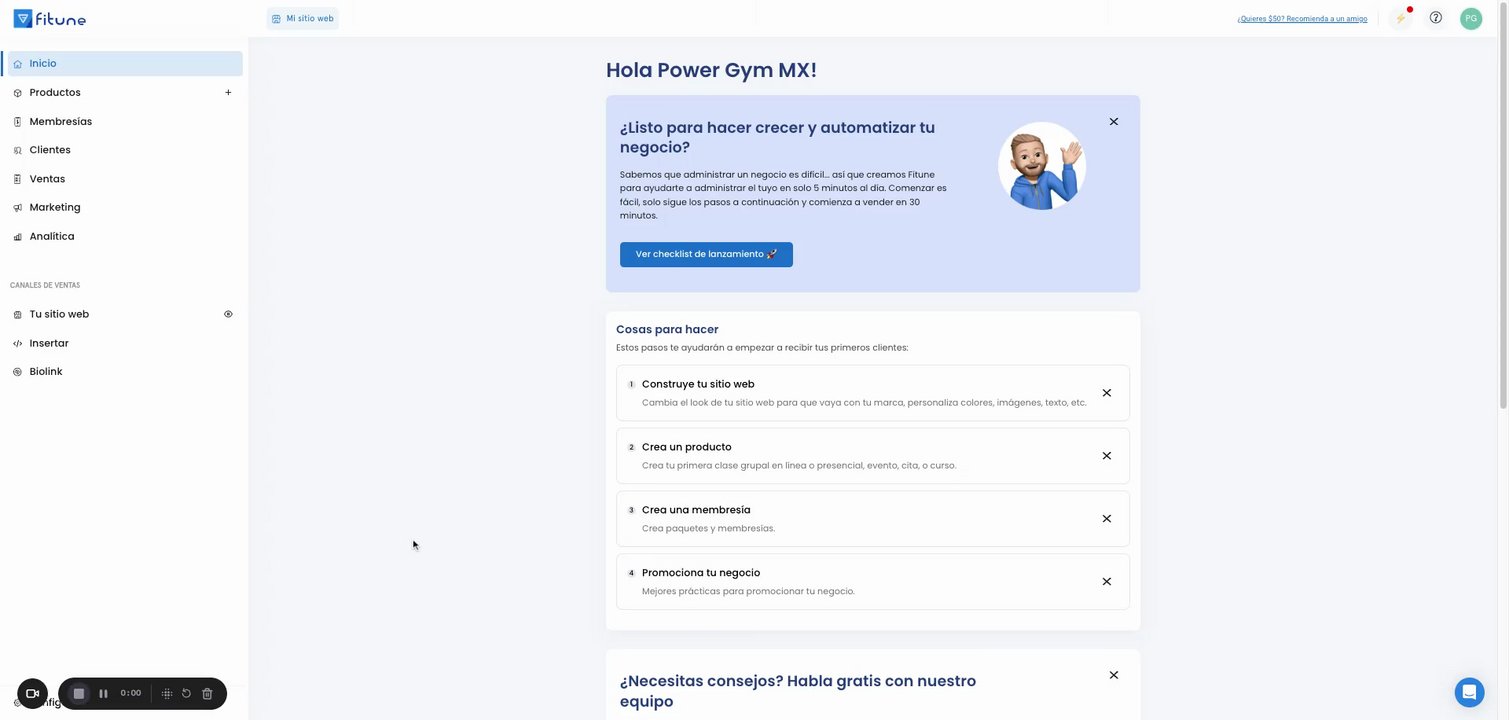Pause the screen recording
Screen dimensions: 1509x720
pyautogui.click(x=103, y=694)
